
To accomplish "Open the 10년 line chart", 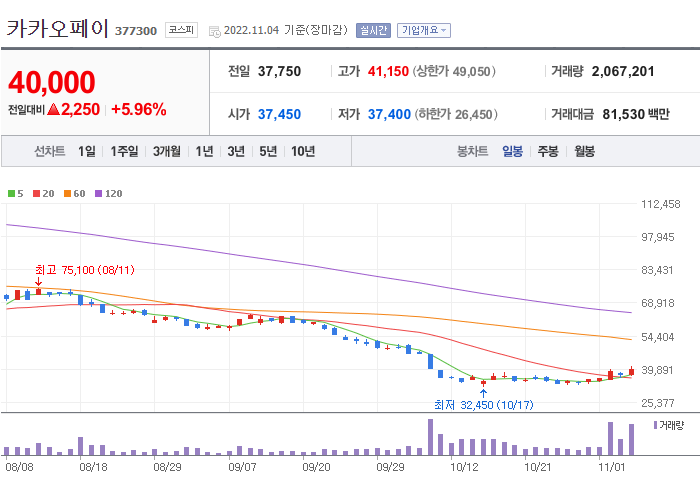I will click(x=303, y=151).
